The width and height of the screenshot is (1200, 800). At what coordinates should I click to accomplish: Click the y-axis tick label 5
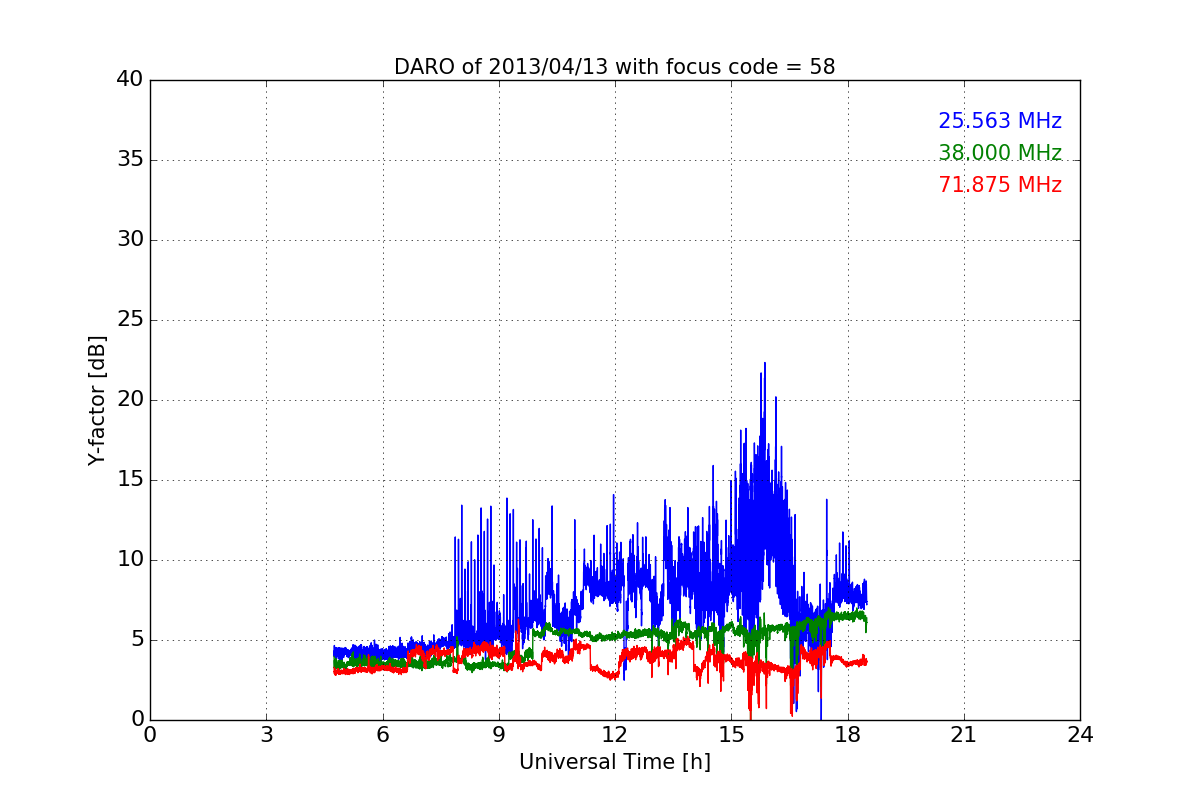[x=137, y=640]
